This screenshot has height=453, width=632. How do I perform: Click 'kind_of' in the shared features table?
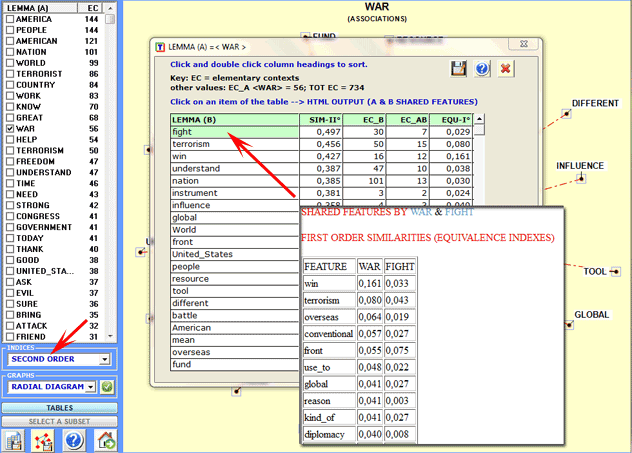pos(320,418)
